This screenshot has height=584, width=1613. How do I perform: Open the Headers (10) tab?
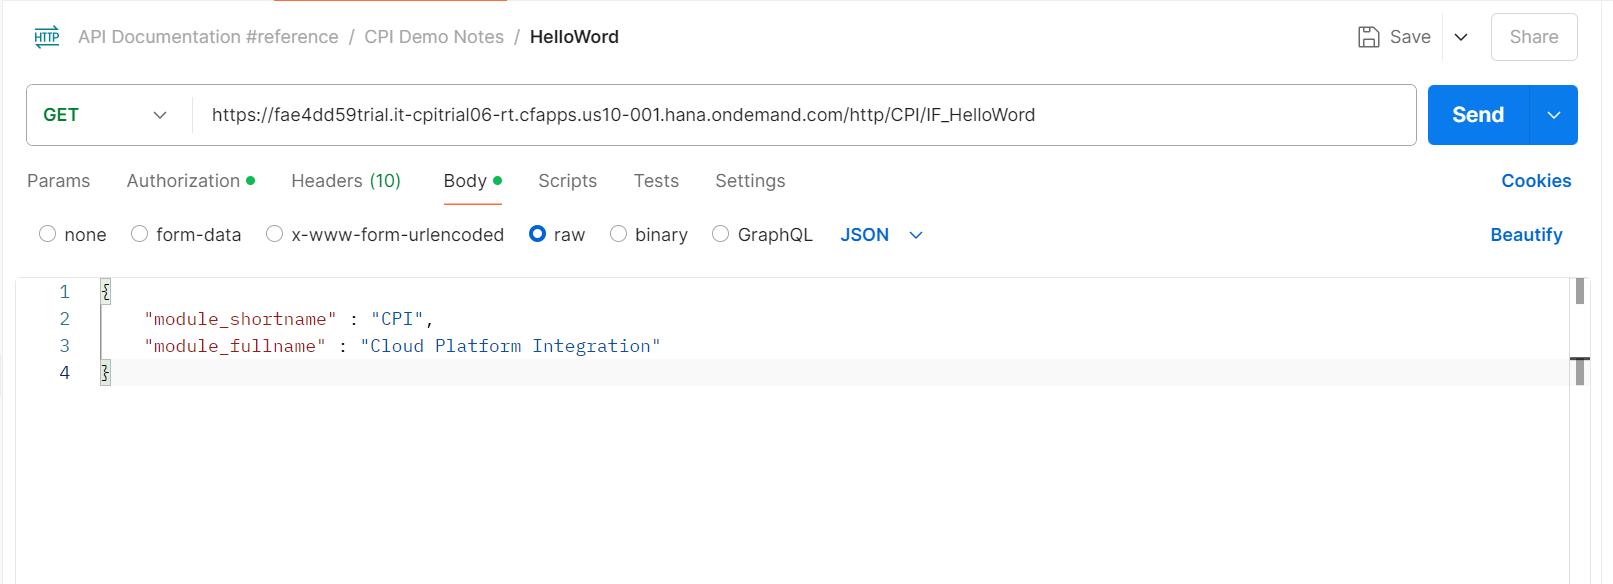click(x=345, y=181)
